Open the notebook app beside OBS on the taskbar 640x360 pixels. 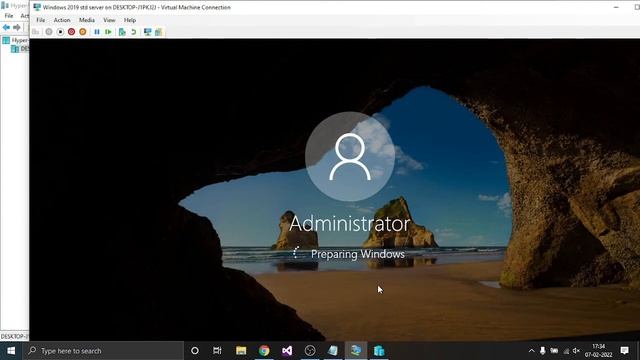click(333, 351)
